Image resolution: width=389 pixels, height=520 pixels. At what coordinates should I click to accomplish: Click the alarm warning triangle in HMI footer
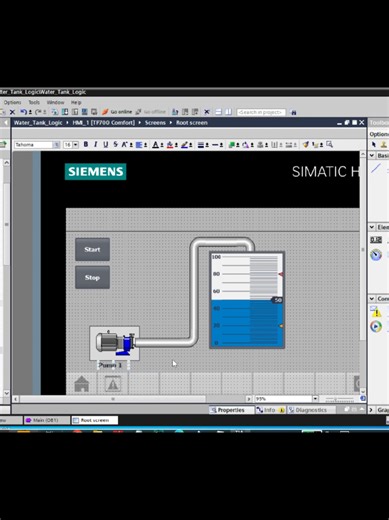(x=113, y=384)
